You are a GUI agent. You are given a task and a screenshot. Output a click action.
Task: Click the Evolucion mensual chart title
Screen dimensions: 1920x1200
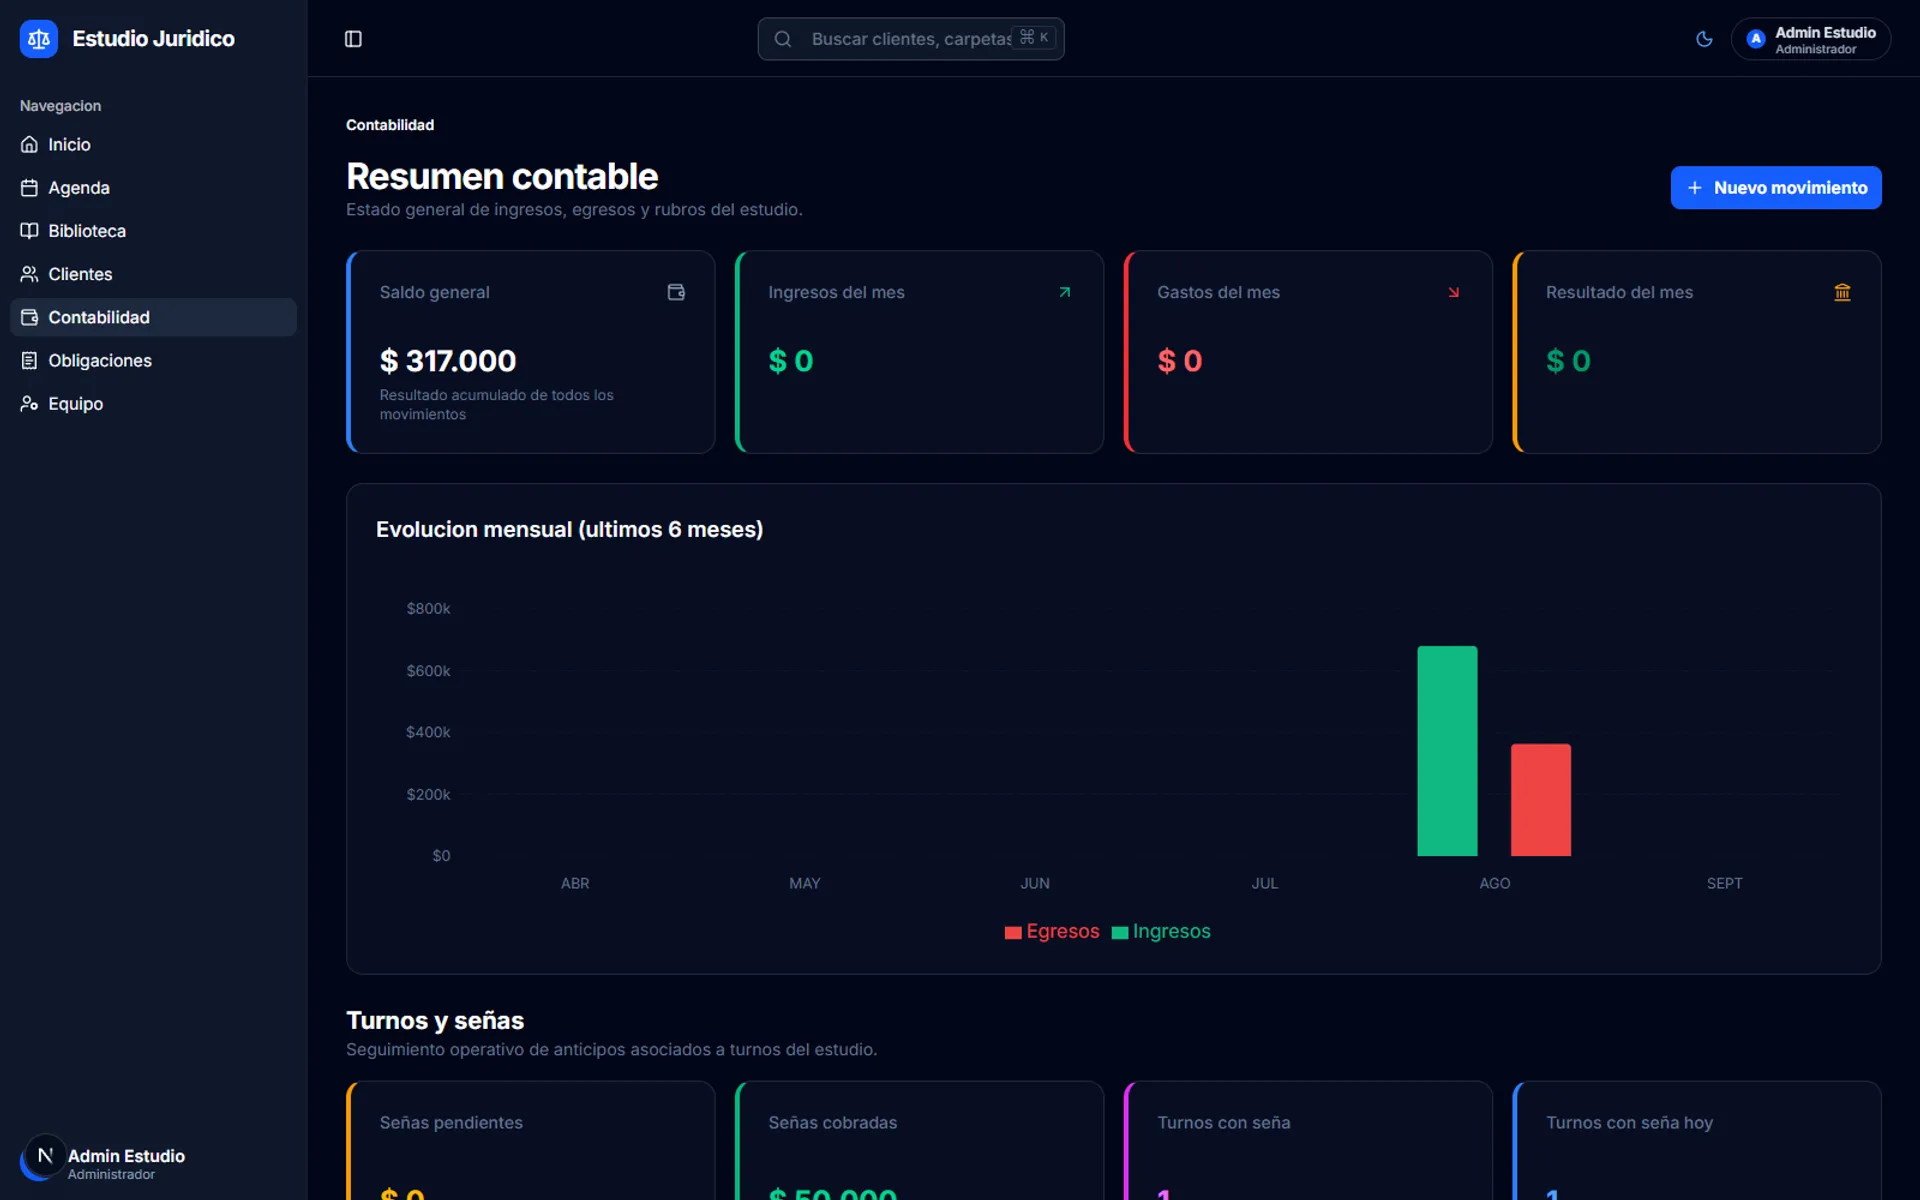click(x=569, y=529)
